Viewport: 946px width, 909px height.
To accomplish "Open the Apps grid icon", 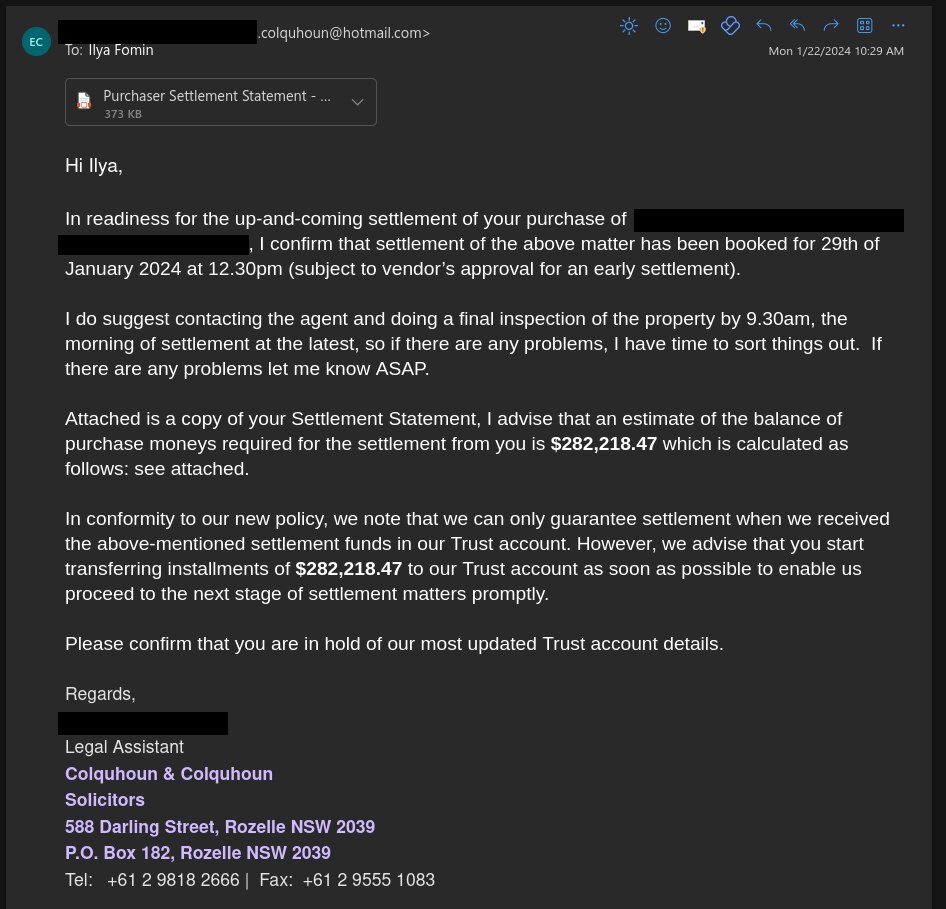I will pyautogui.click(x=865, y=26).
